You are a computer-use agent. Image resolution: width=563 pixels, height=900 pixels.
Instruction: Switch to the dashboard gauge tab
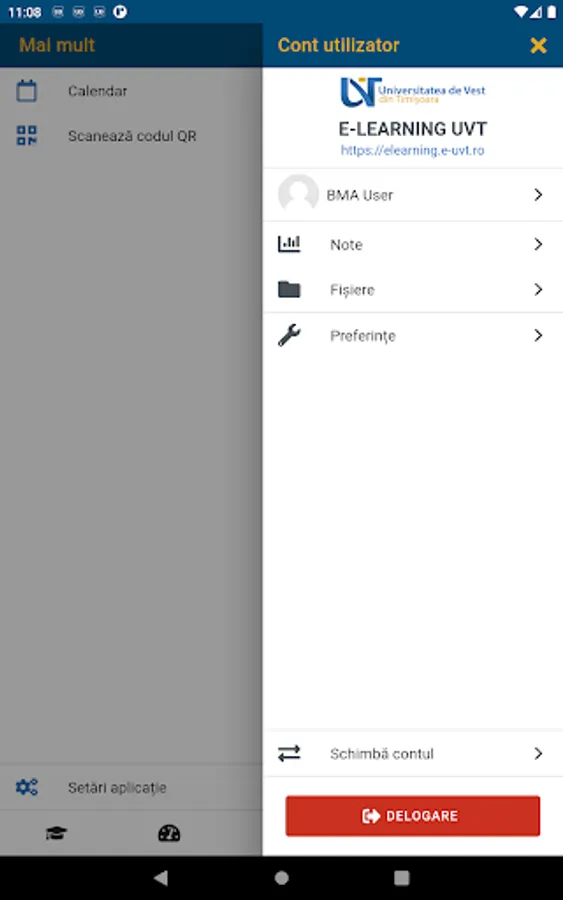(x=169, y=833)
